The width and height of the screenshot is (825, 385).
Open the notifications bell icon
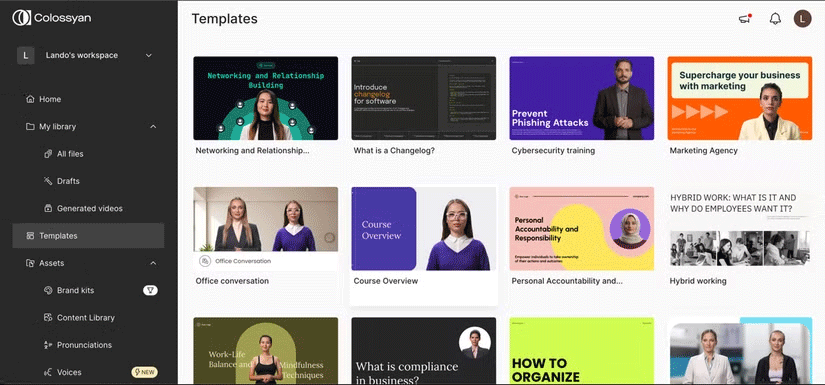click(x=775, y=19)
